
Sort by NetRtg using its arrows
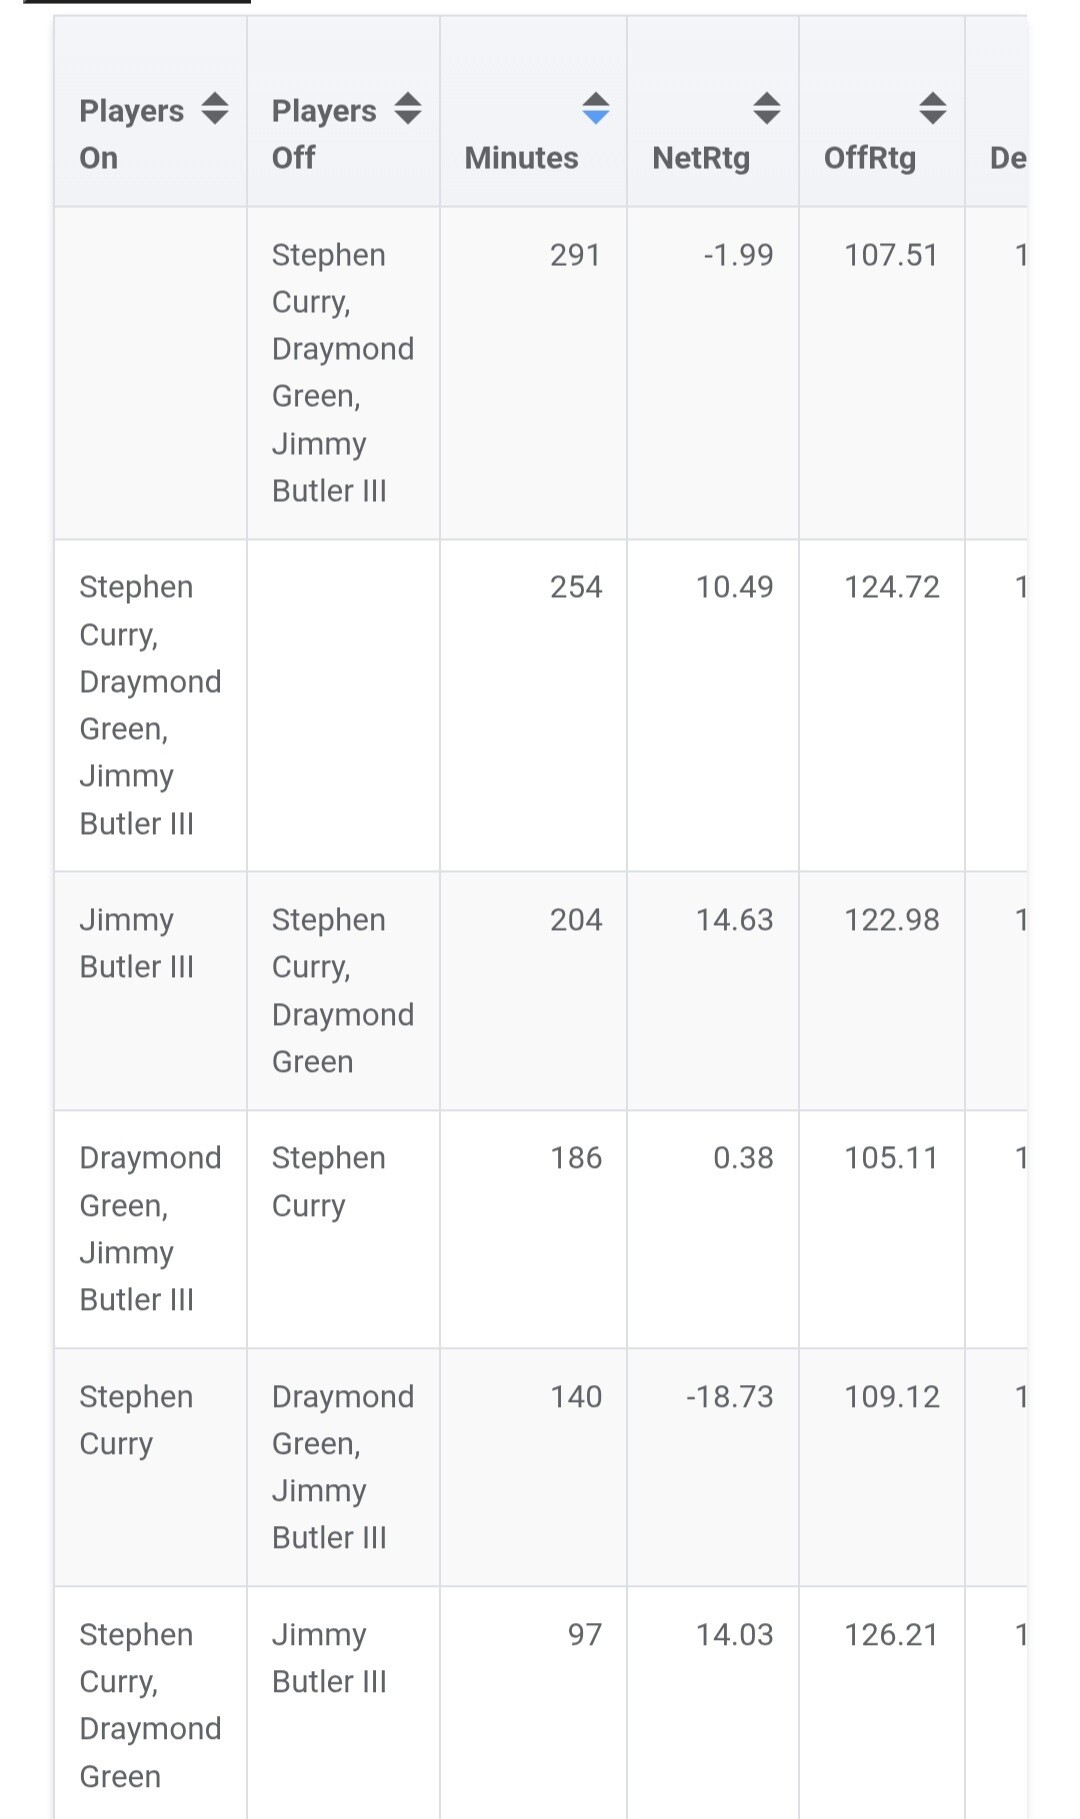pyautogui.click(x=767, y=108)
